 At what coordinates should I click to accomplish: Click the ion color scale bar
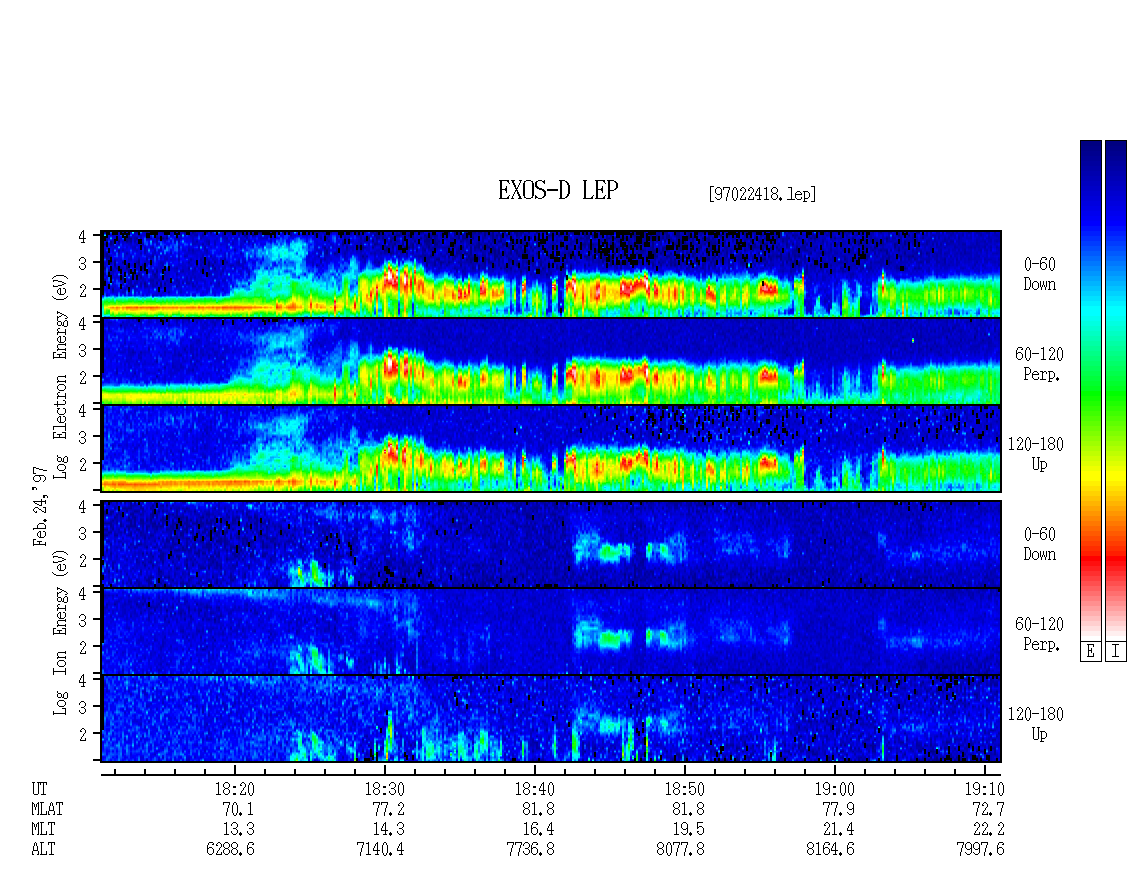click(x=1116, y=390)
